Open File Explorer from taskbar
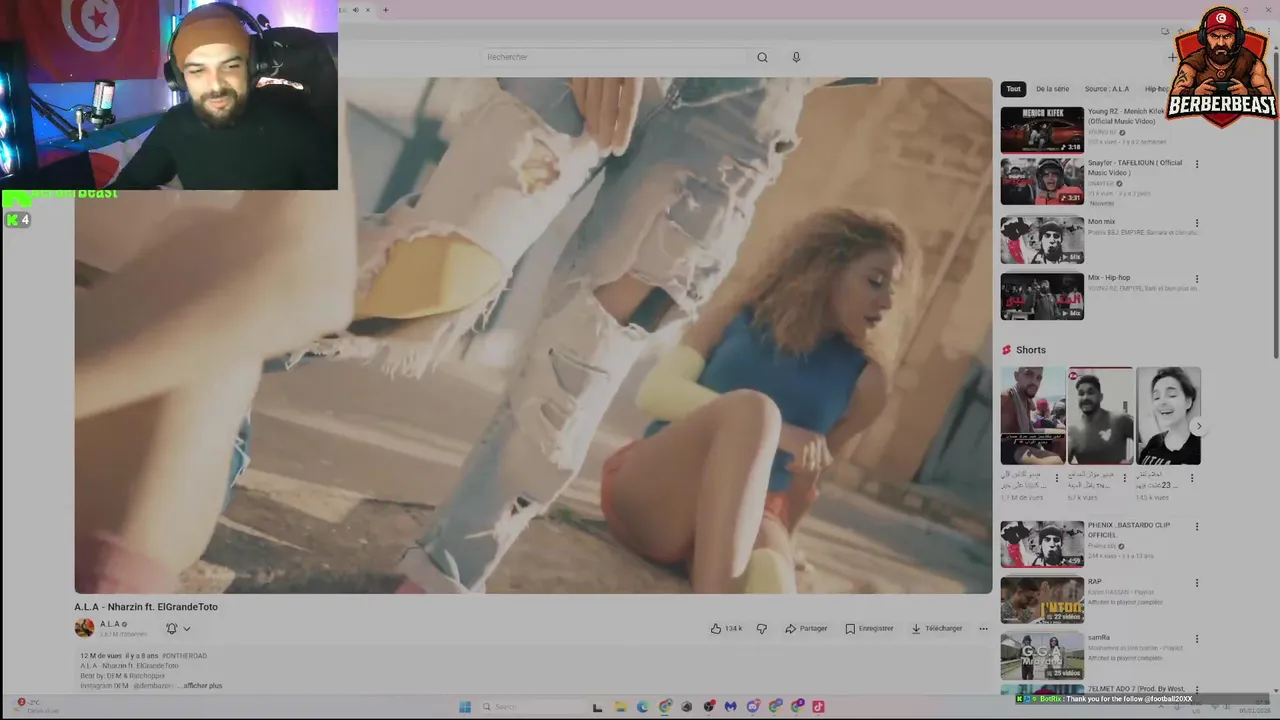This screenshot has height=720, width=1280. pos(620,706)
